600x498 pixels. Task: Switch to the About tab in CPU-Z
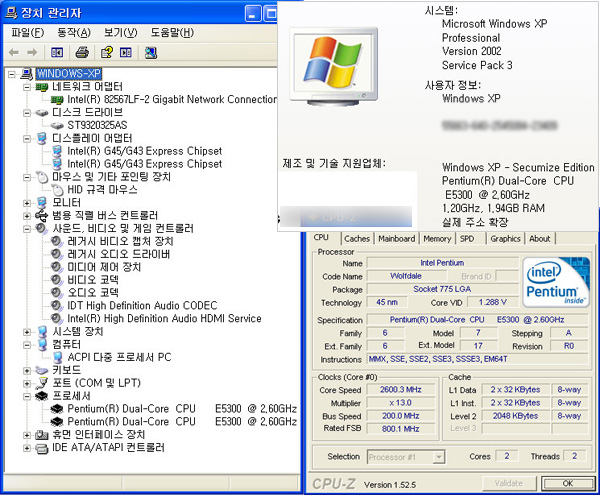[x=540, y=239]
